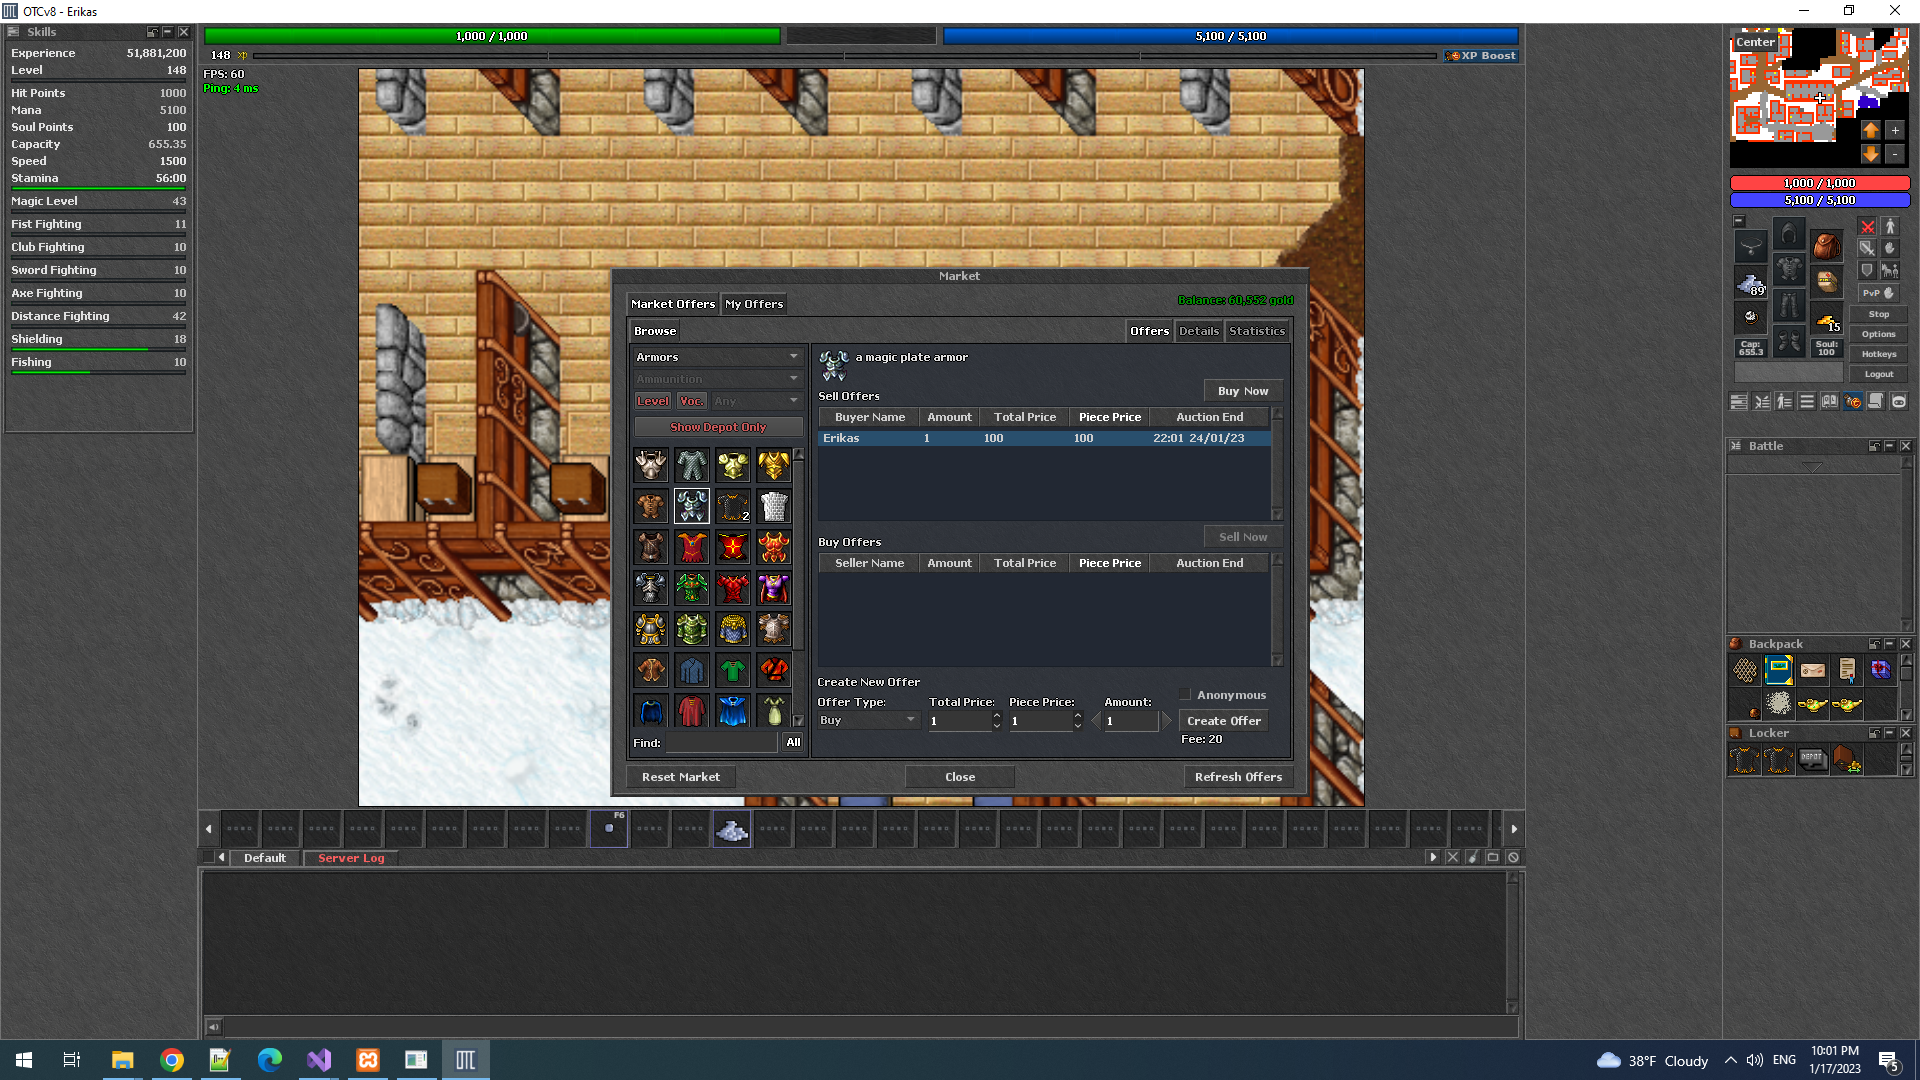Toggle Show Depot Only filter

pos(718,427)
